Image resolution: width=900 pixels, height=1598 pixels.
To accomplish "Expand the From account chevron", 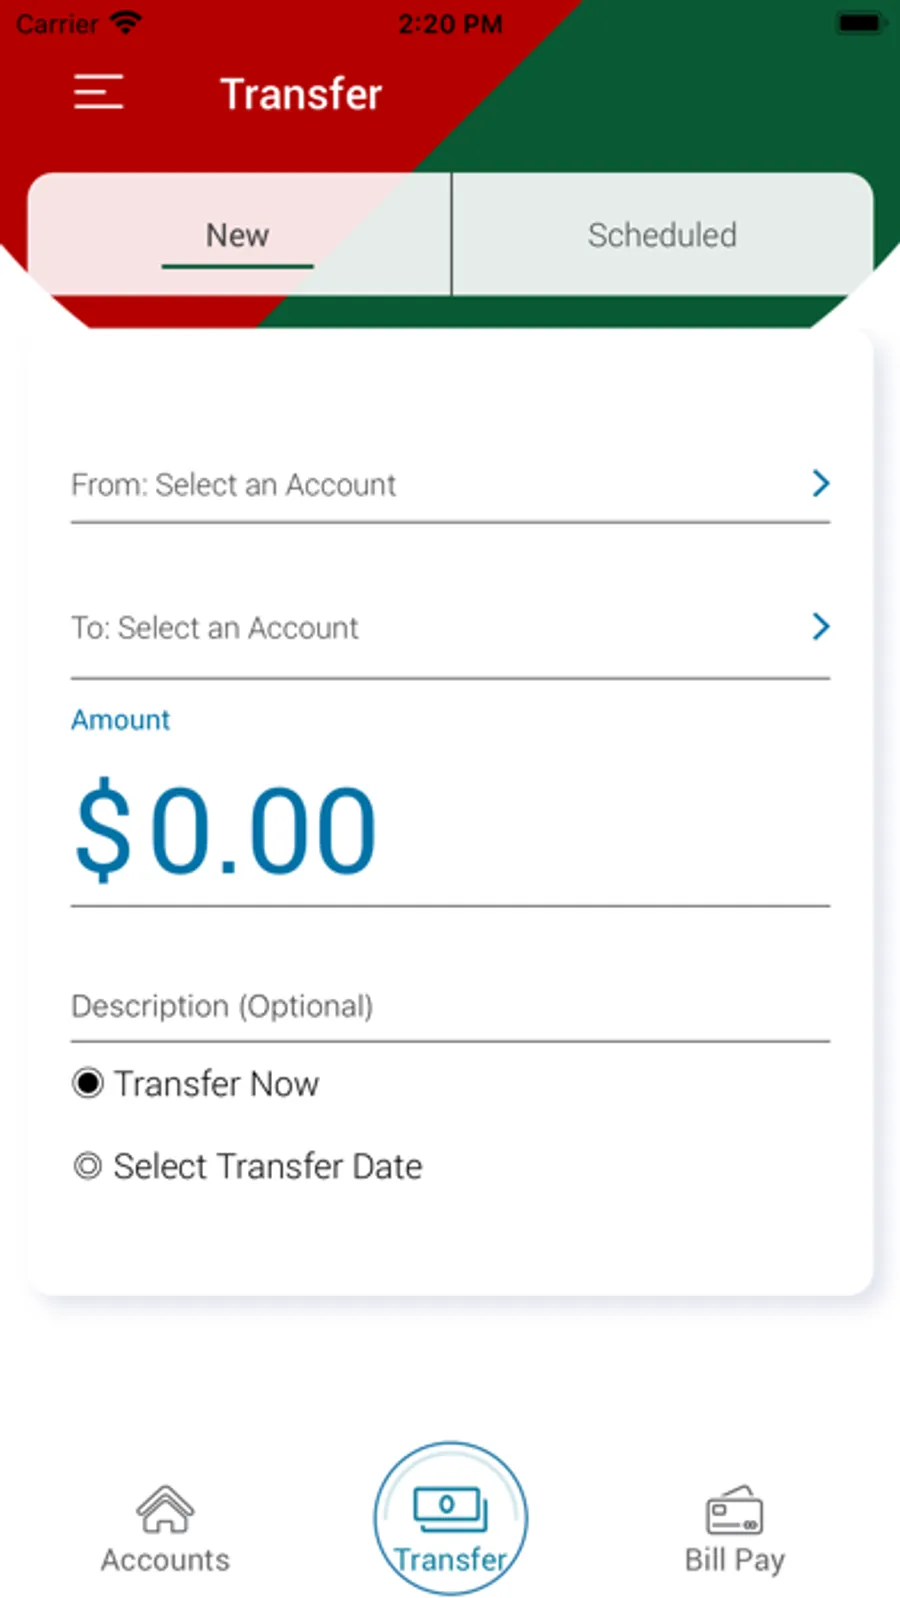I will pos(821,484).
